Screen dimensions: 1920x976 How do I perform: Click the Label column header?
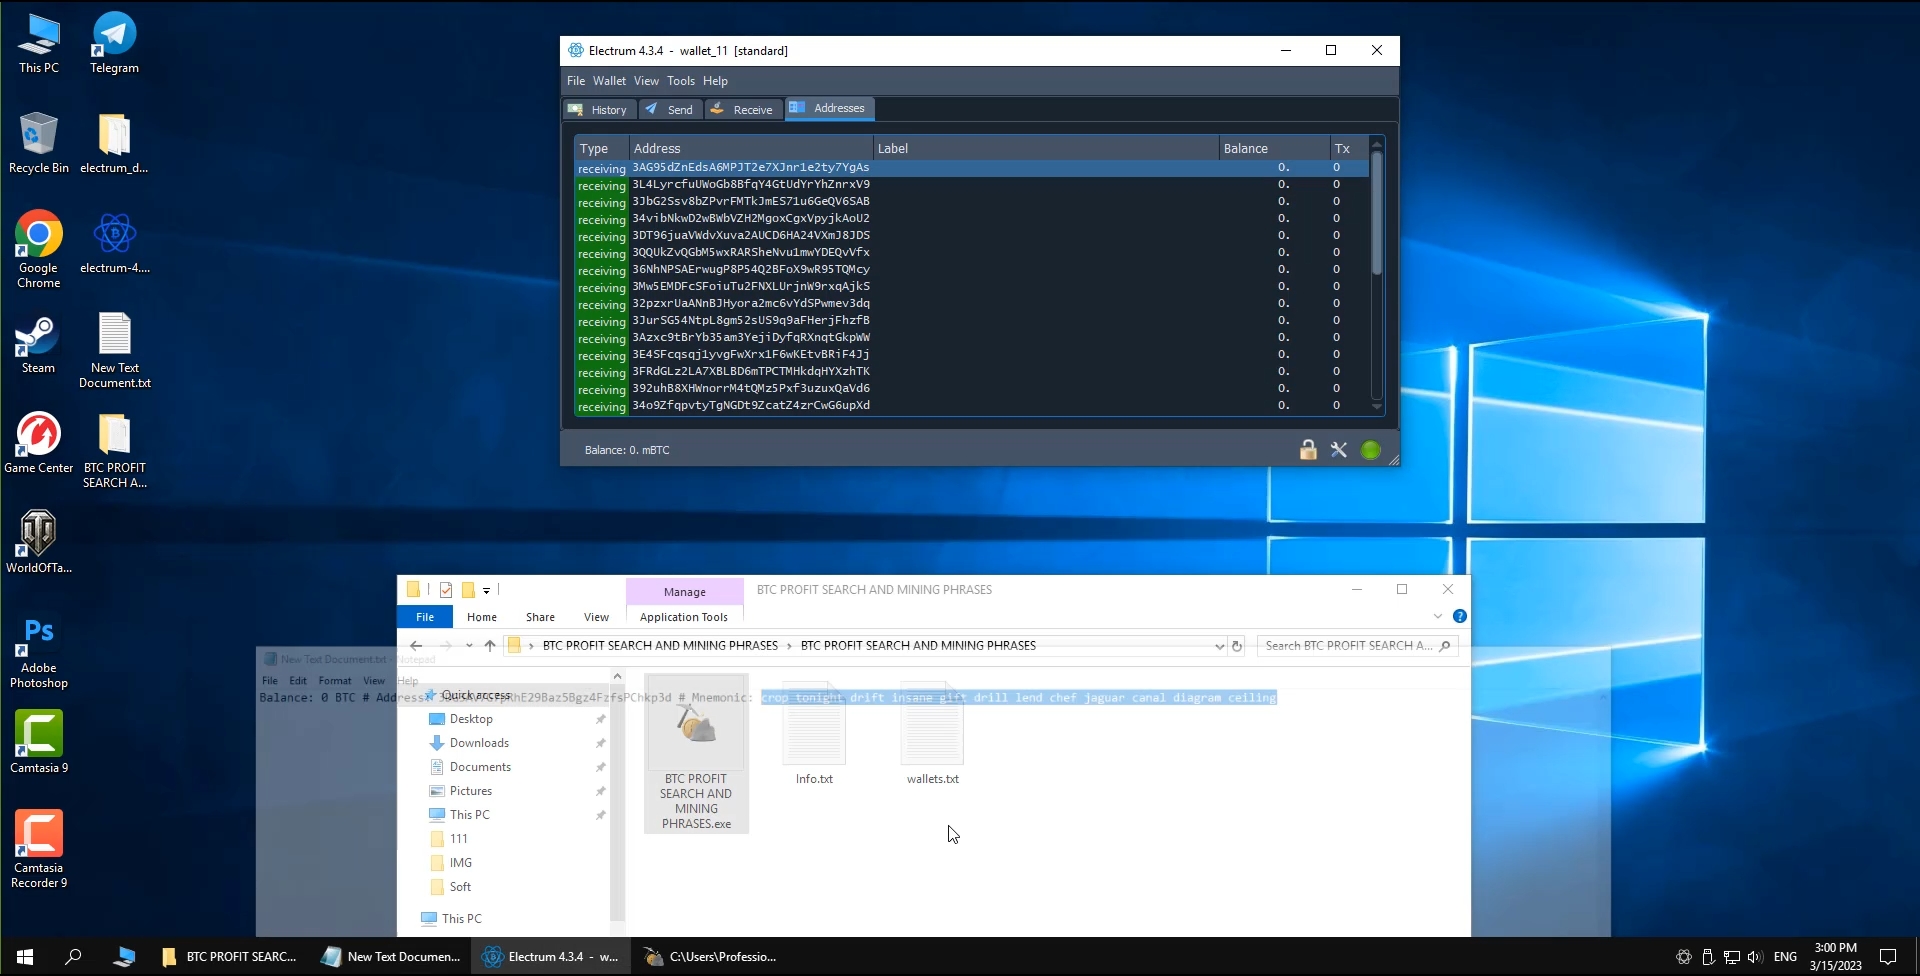1046,148
